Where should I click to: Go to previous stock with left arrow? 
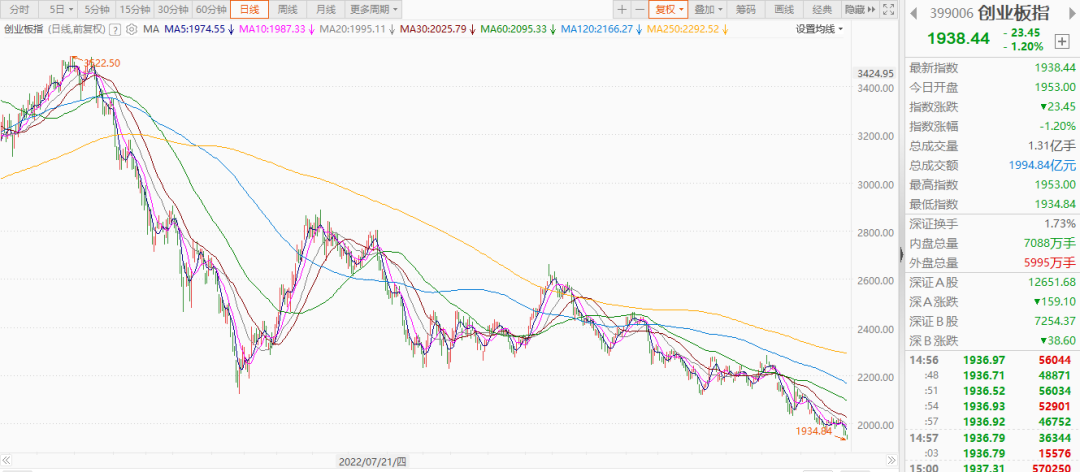tap(915, 12)
